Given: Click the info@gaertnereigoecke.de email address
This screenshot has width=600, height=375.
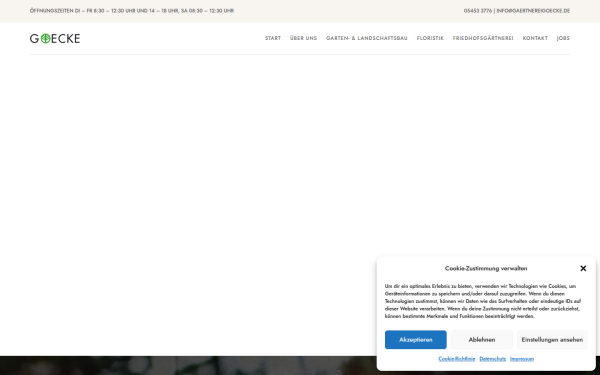Looking at the screenshot, I should (x=533, y=11).
